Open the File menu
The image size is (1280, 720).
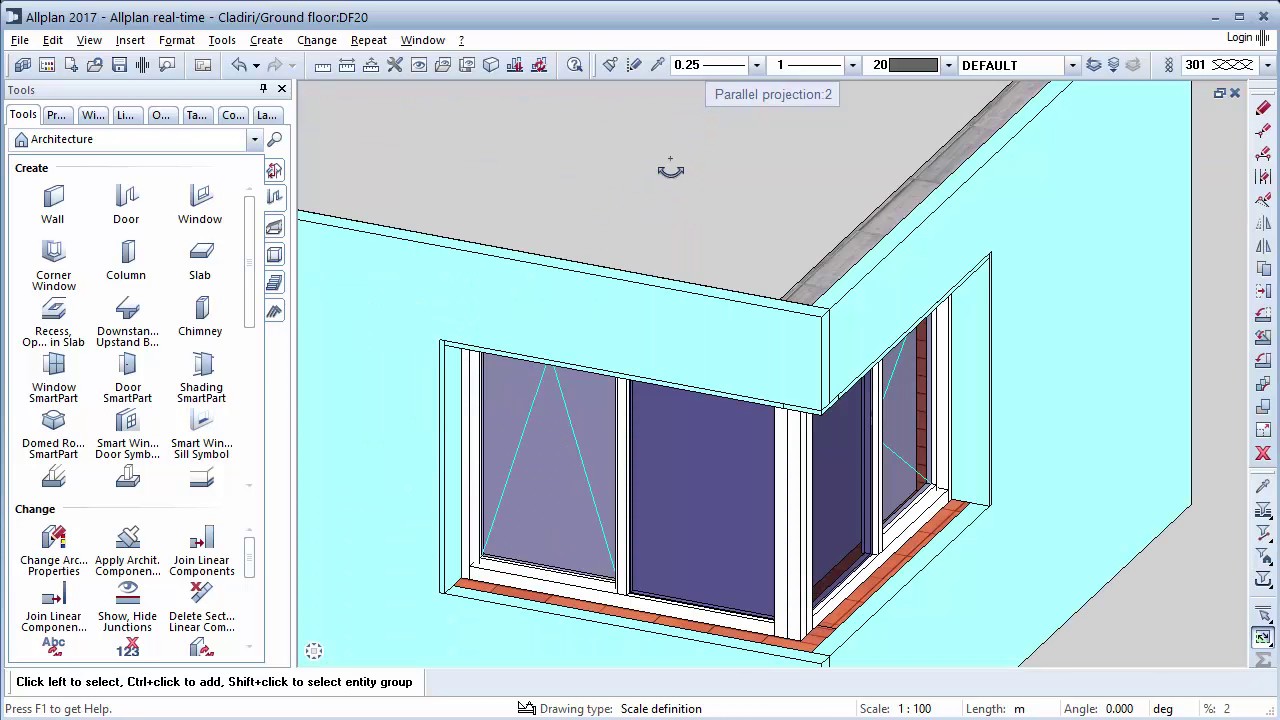click(20, 40)
